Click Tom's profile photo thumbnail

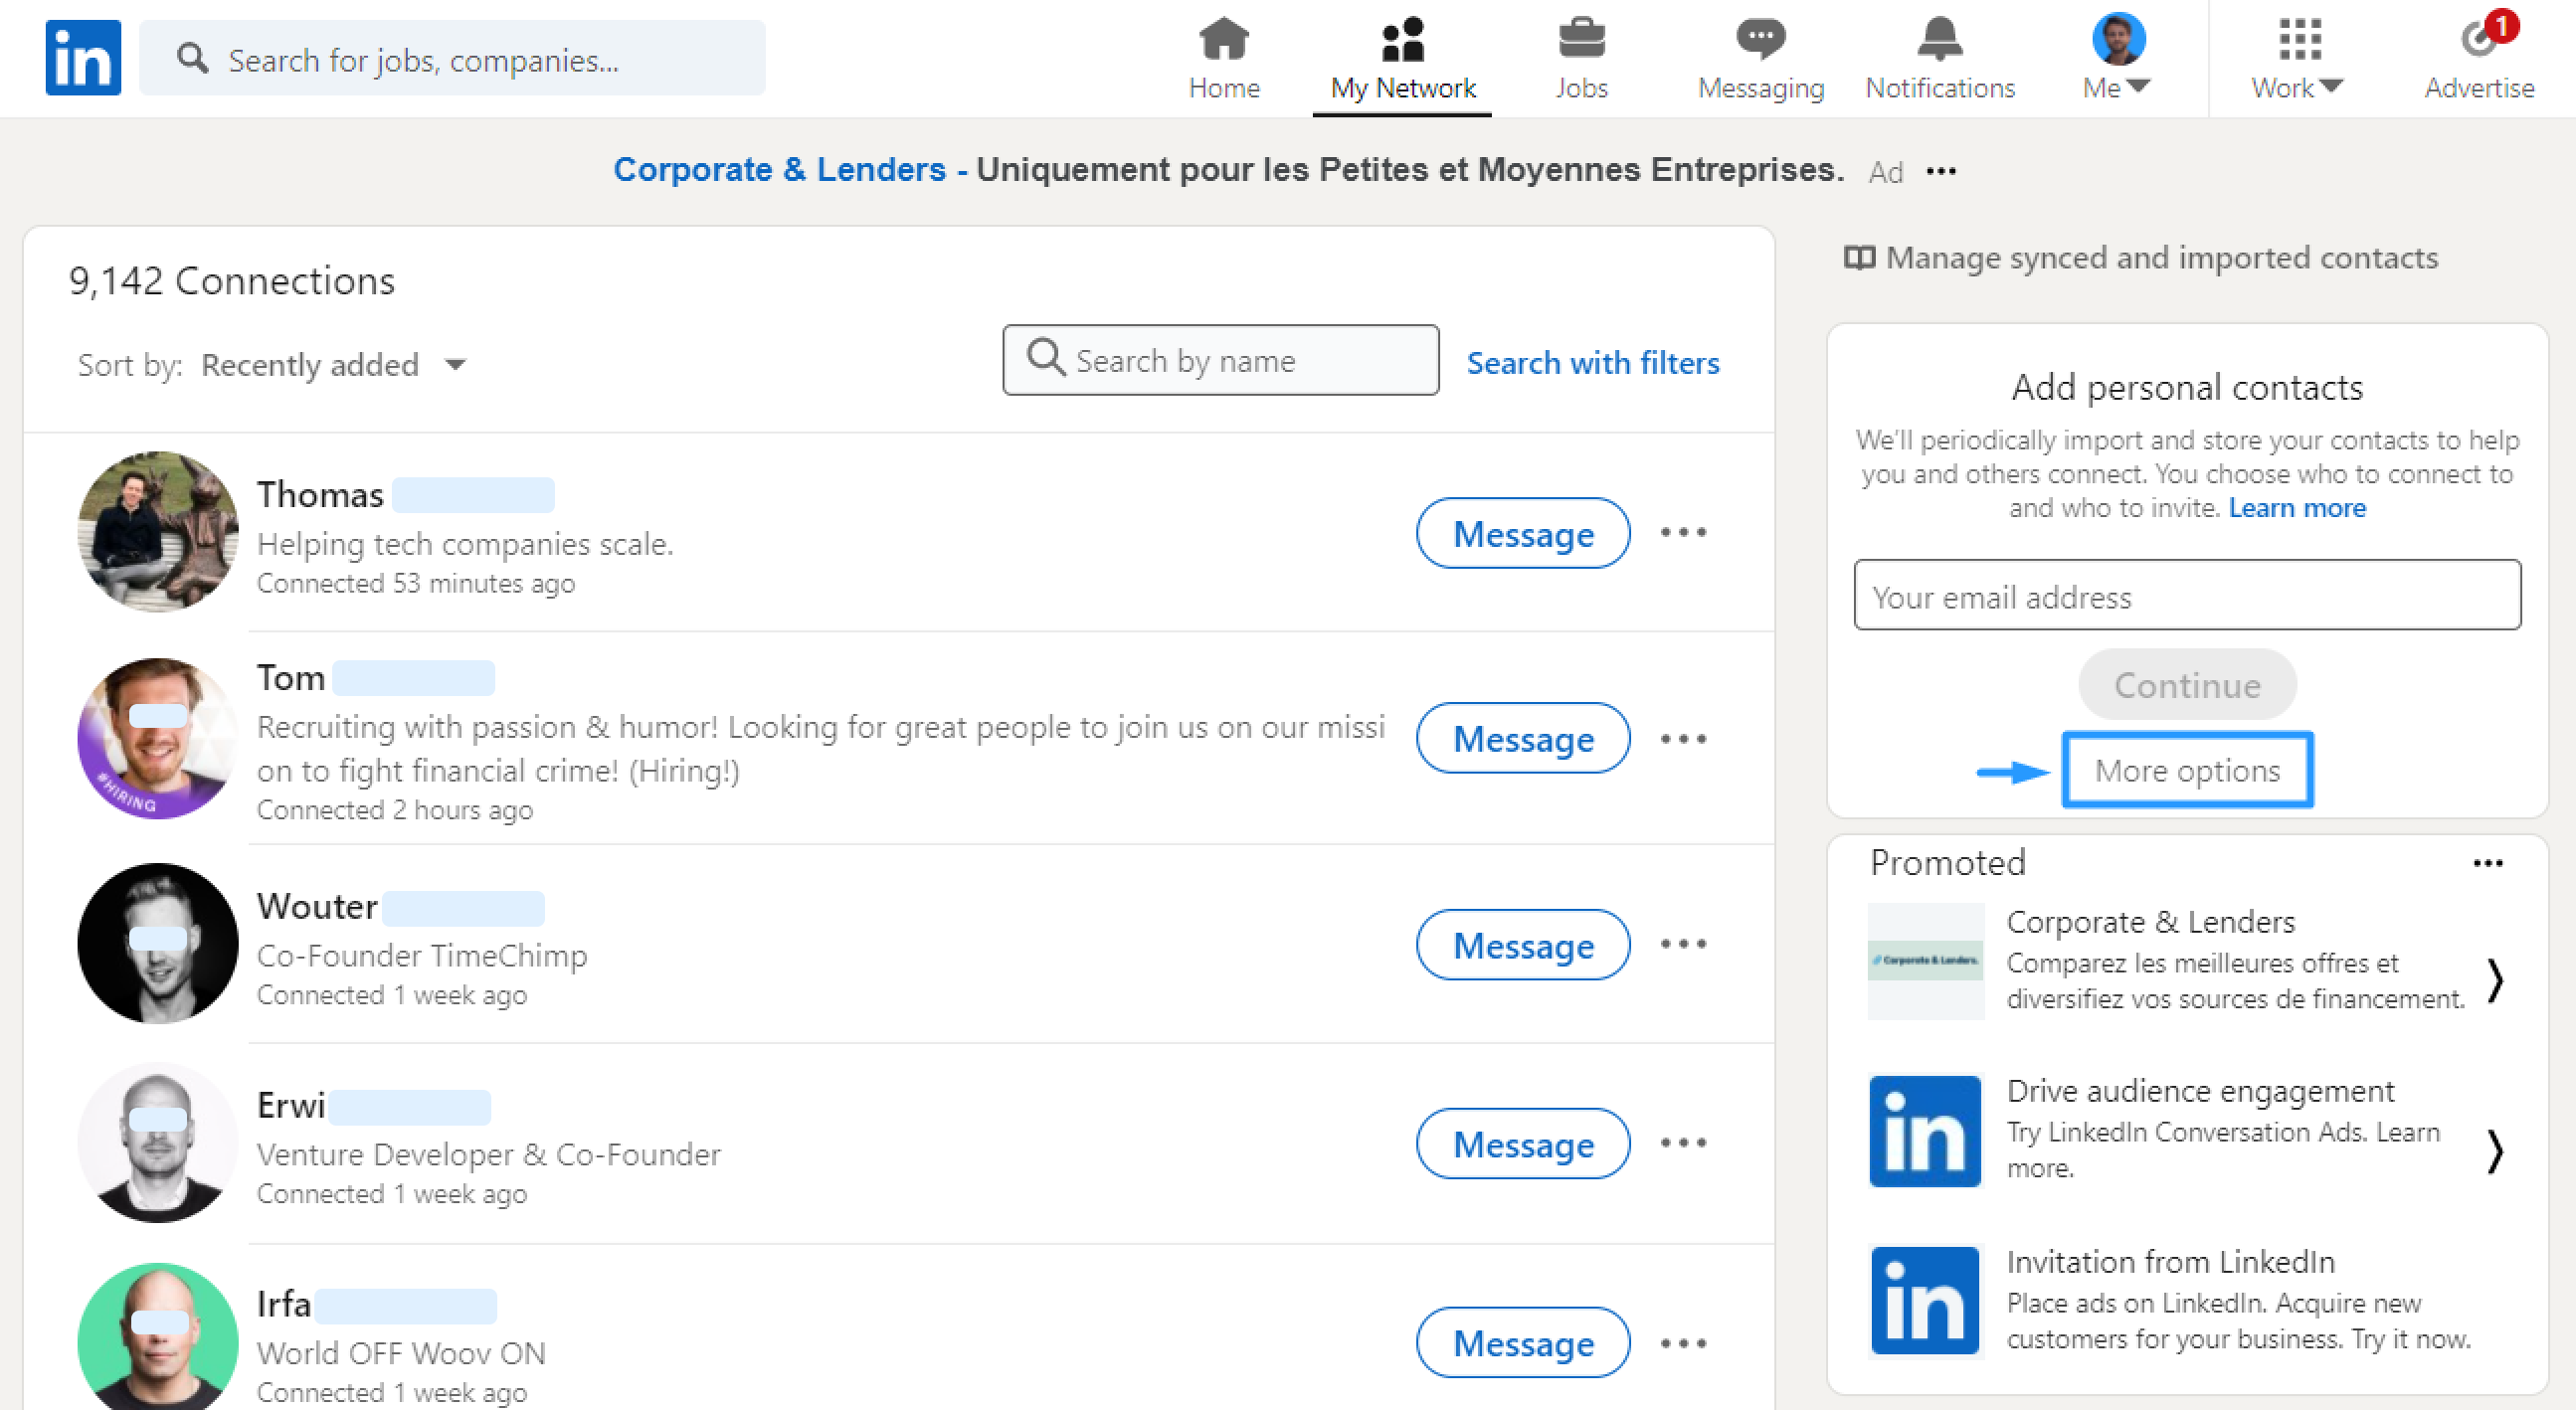point(157,738)
